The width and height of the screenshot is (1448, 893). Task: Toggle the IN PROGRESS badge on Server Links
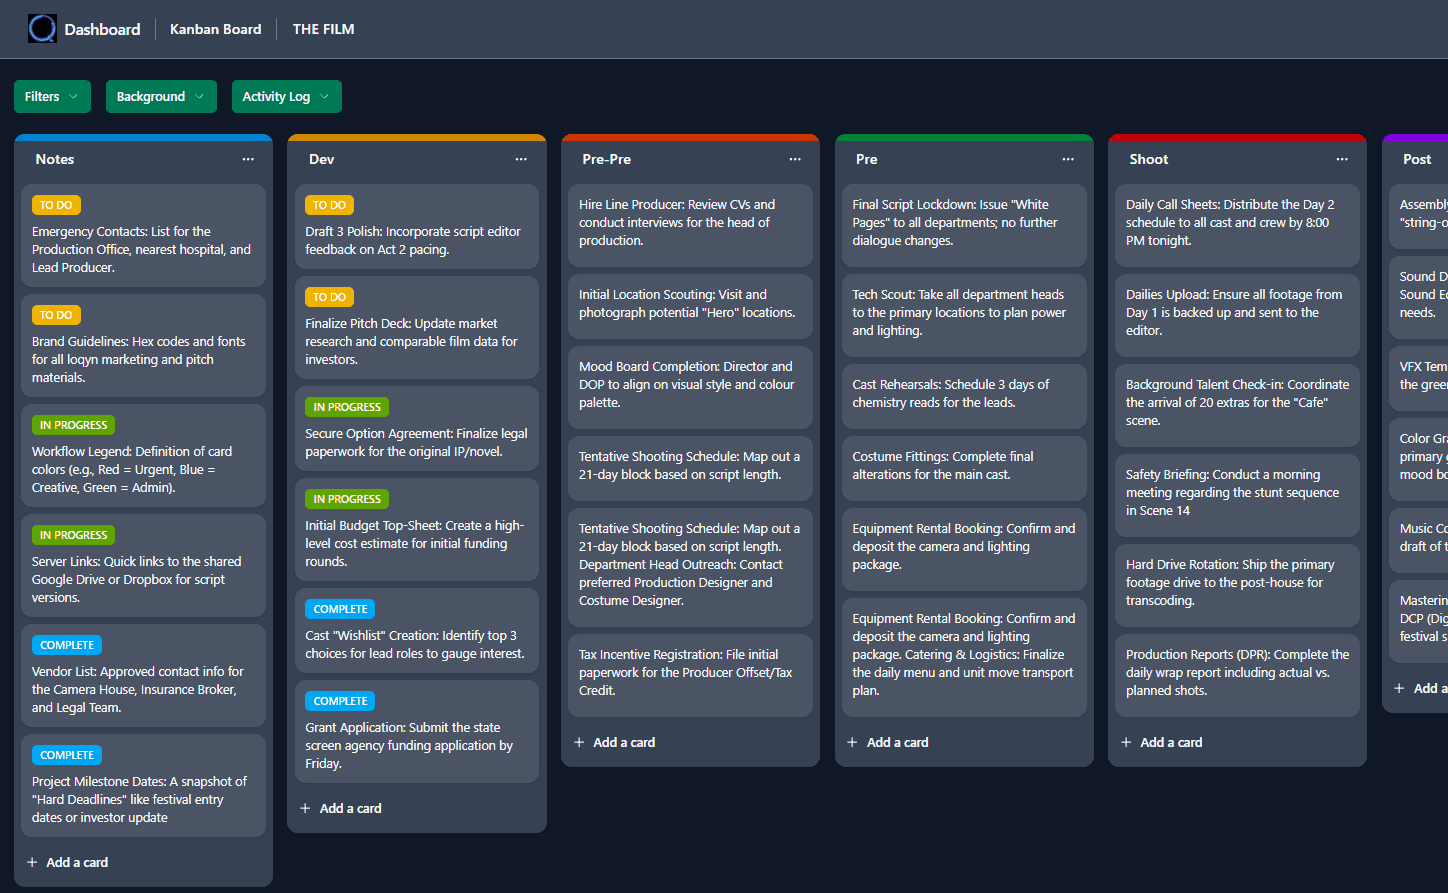pos(73,534)
